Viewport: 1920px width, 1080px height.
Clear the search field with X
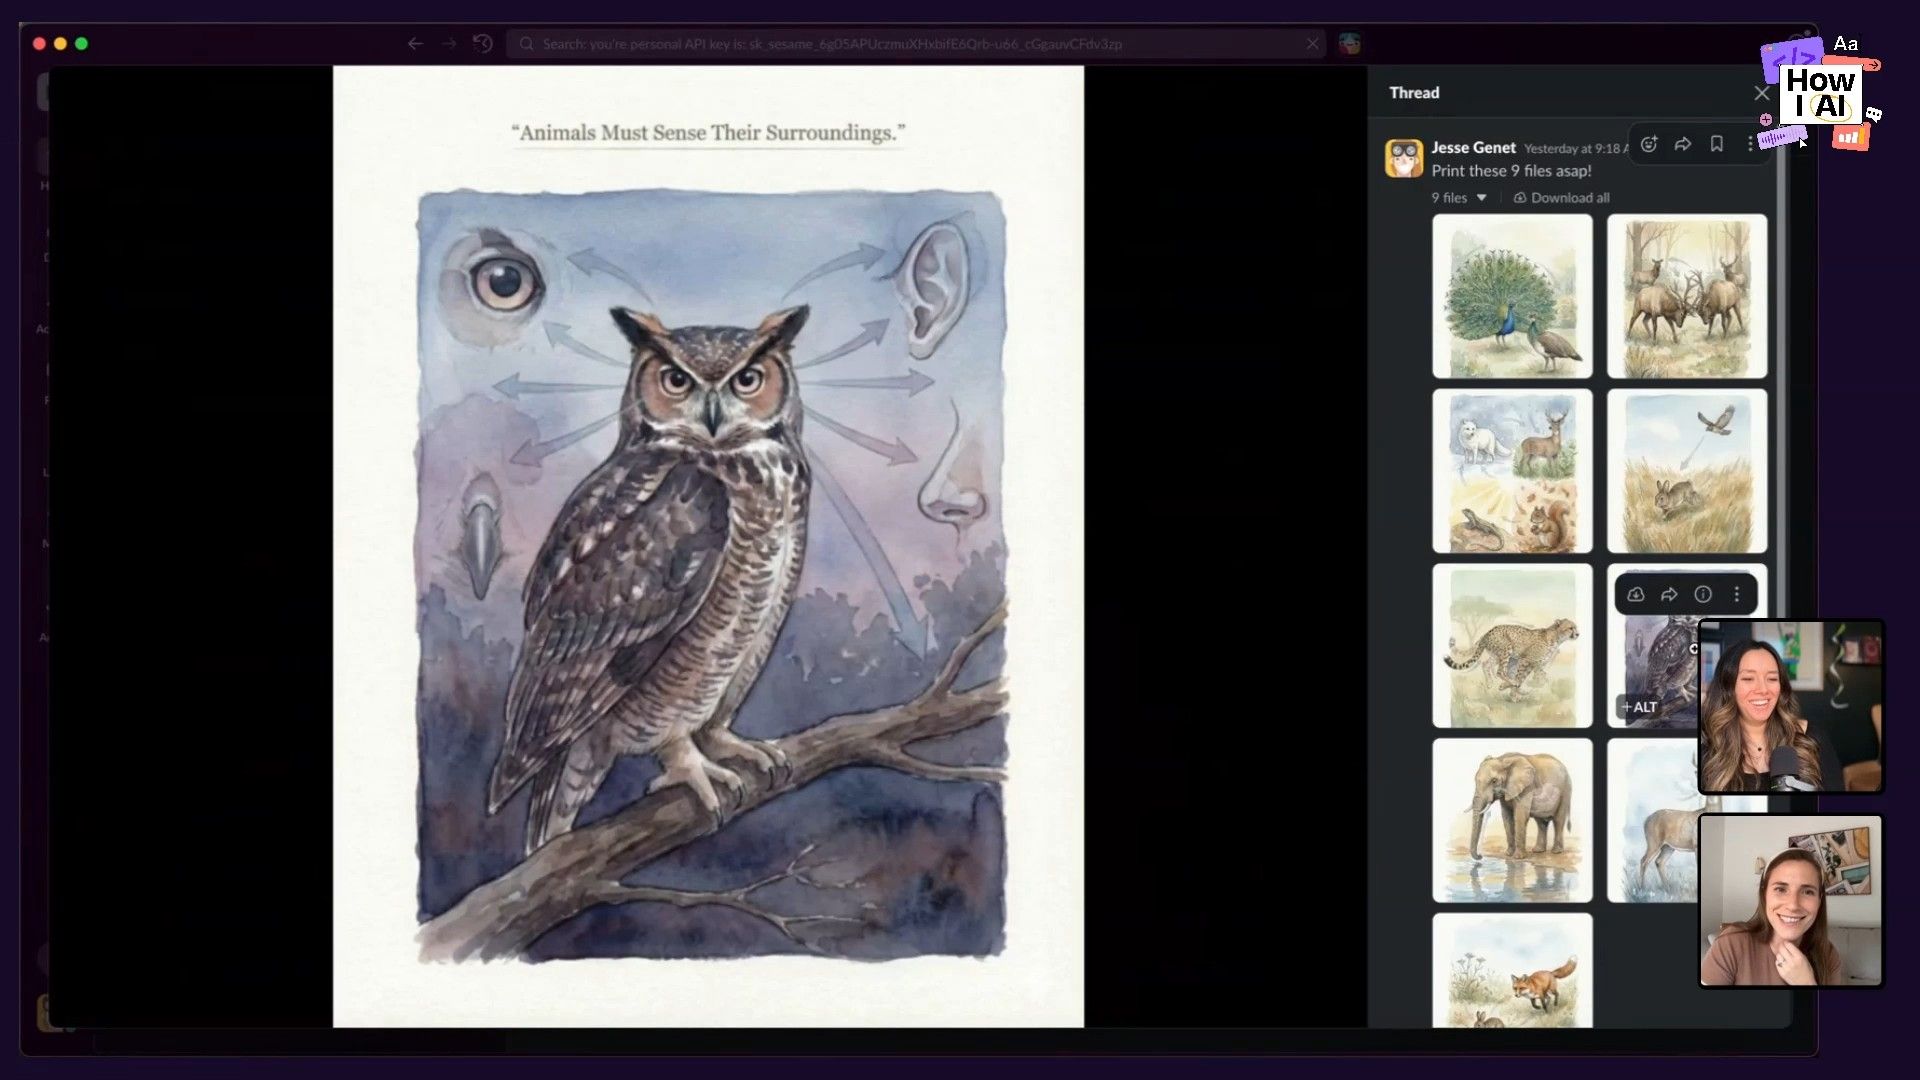(1312, 44)
